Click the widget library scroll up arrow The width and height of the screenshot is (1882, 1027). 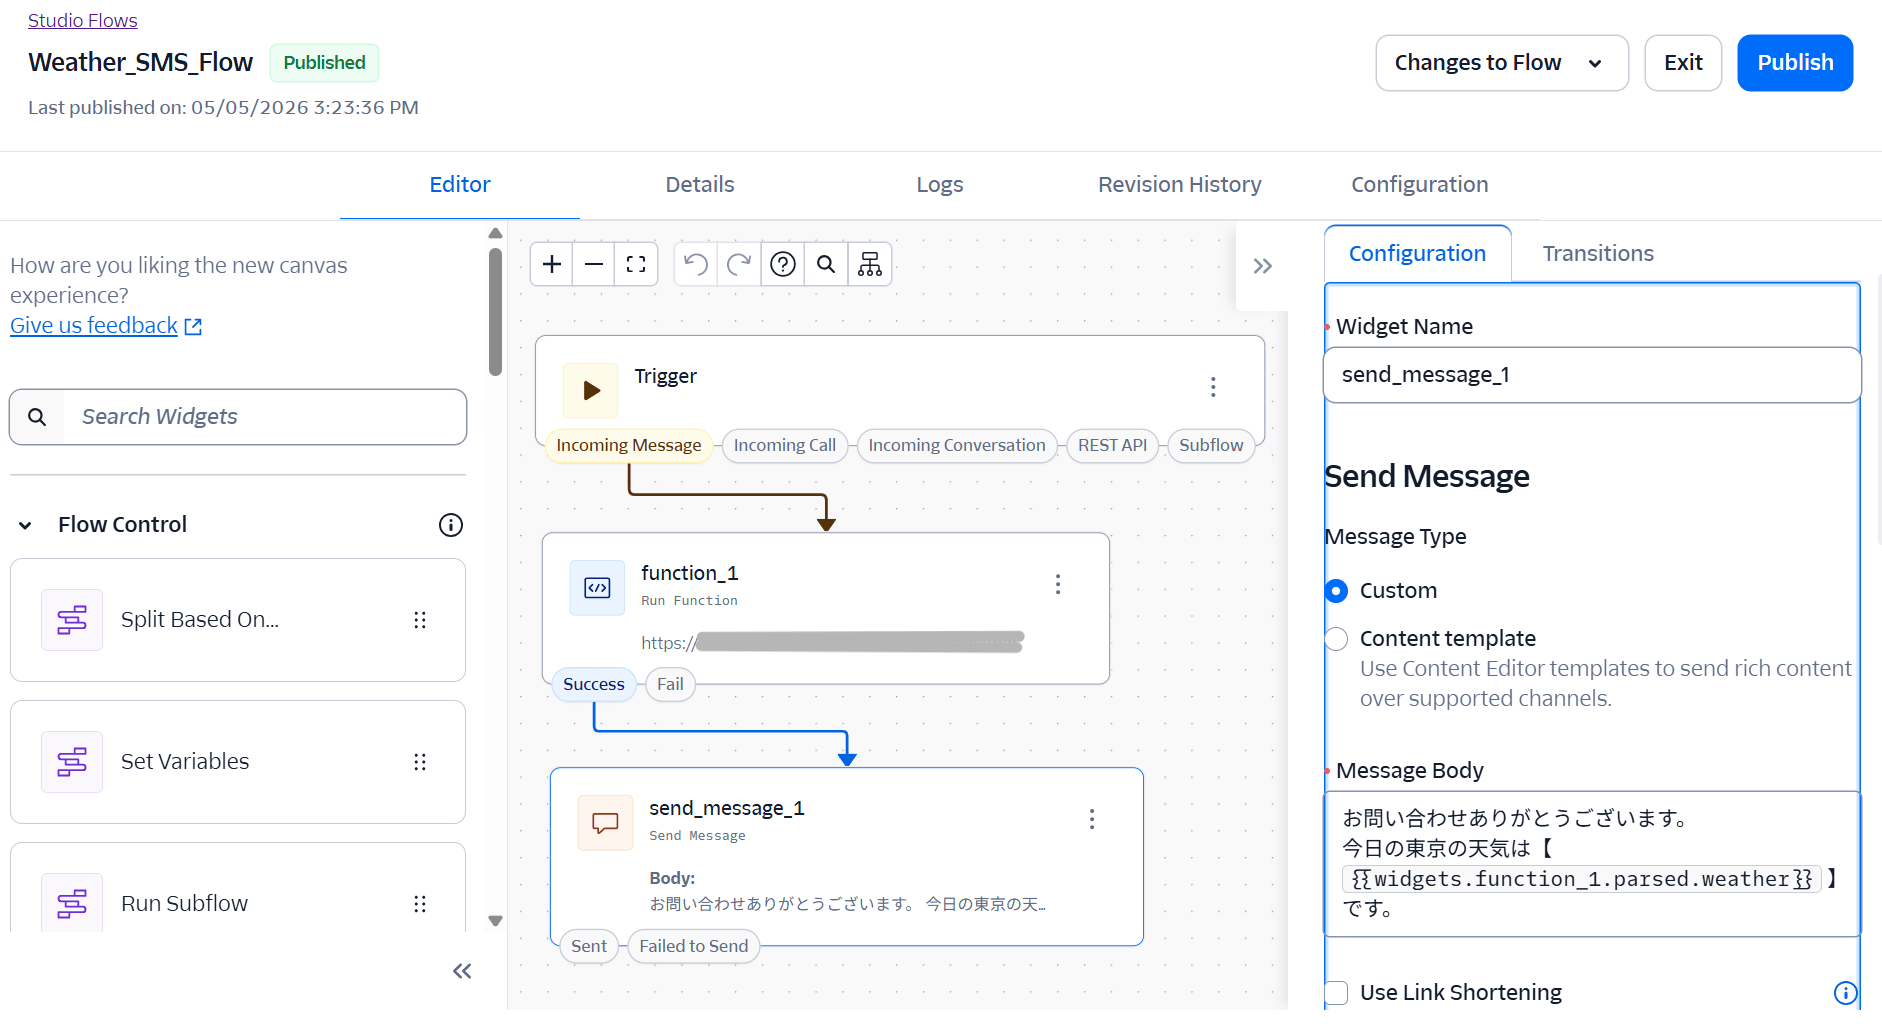[x=495, y=233]
